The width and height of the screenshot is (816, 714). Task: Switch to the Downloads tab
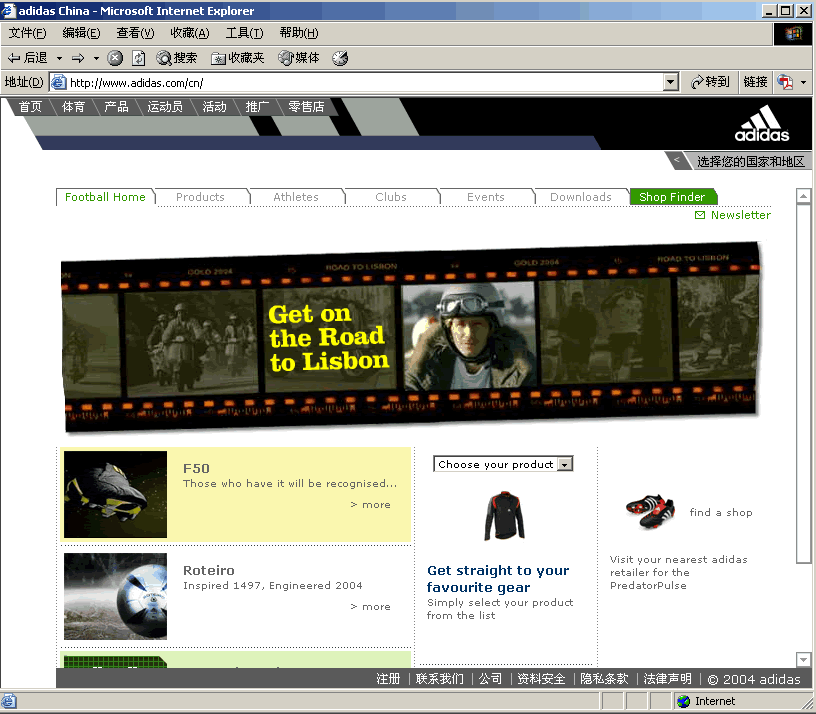pos(581,197)
